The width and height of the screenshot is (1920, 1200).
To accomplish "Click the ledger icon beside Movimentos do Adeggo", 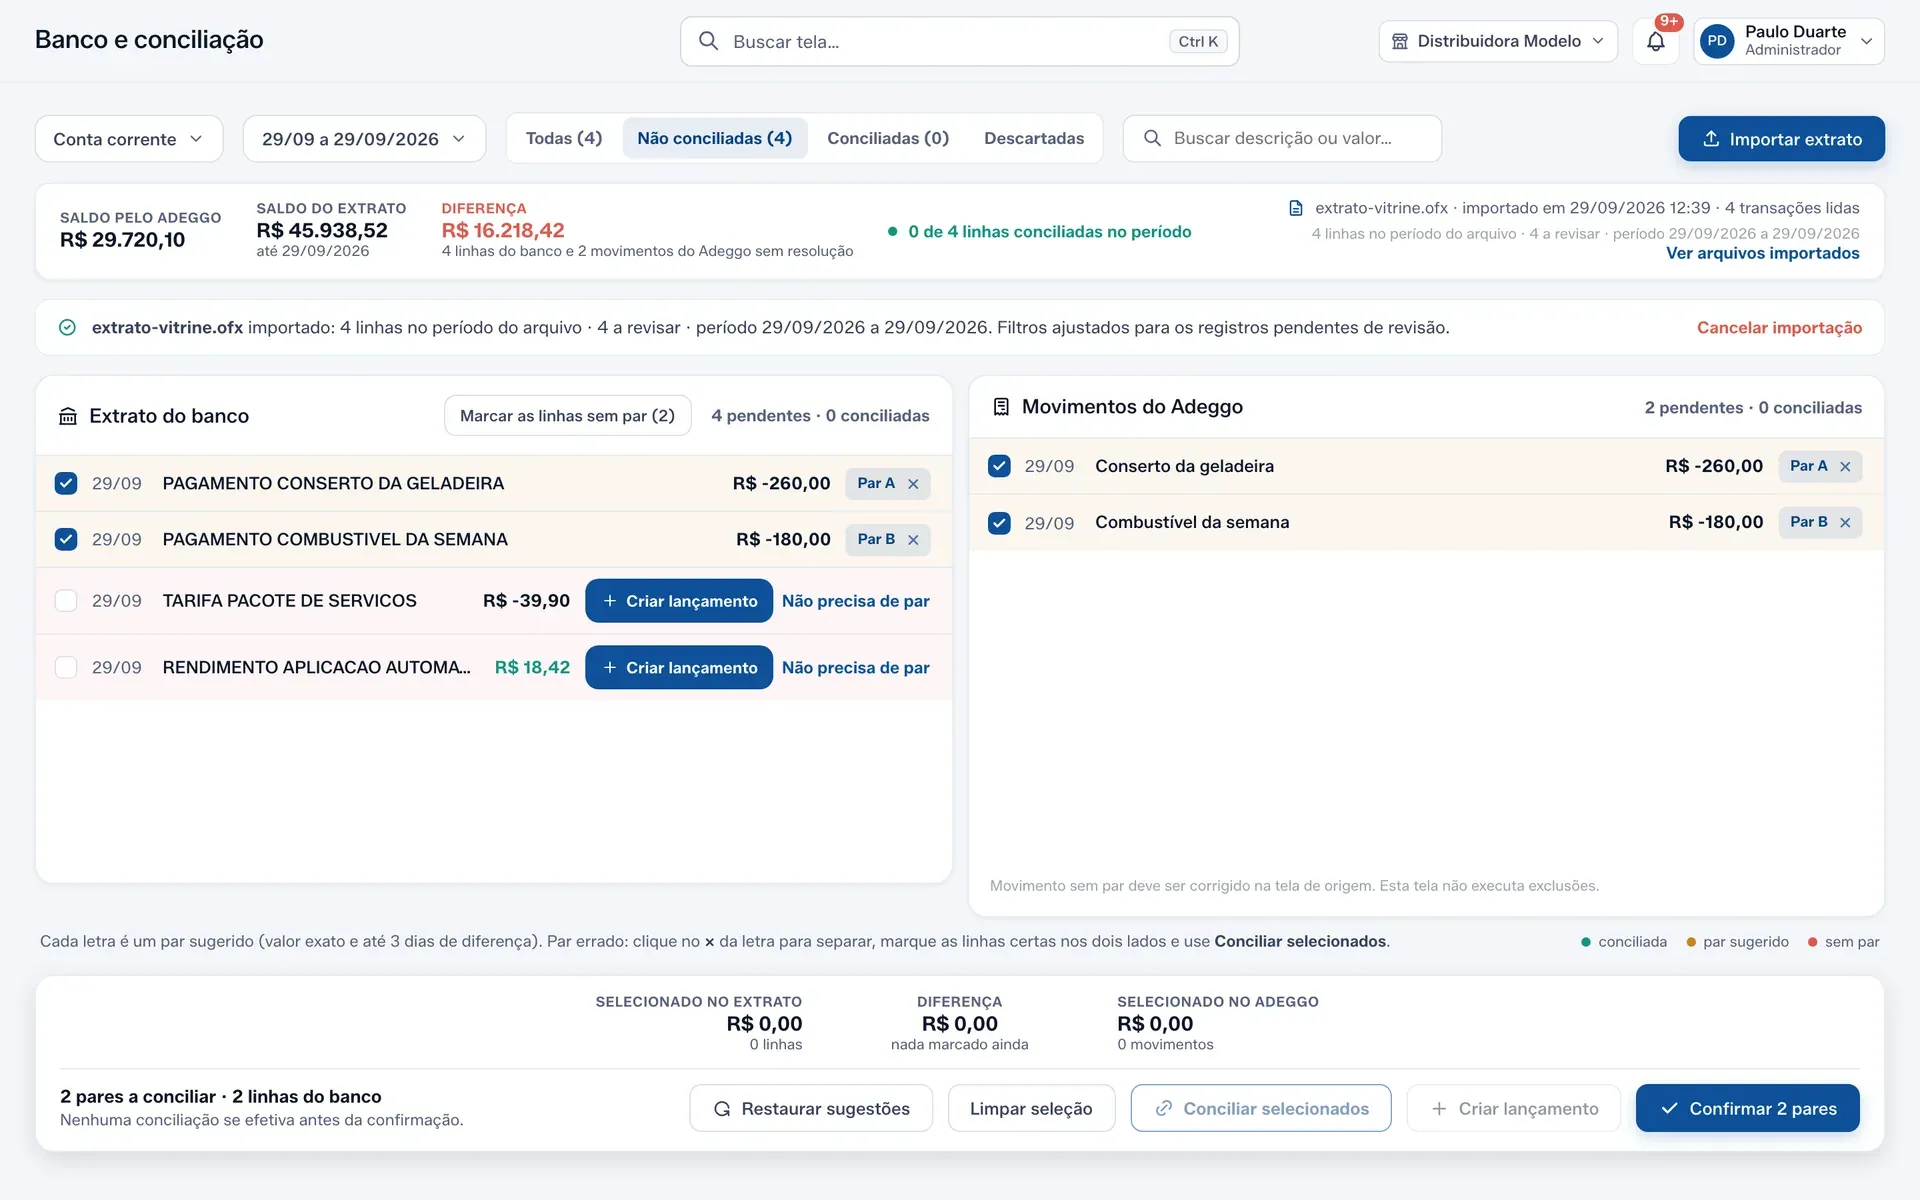I will [x=1001, y=407].
